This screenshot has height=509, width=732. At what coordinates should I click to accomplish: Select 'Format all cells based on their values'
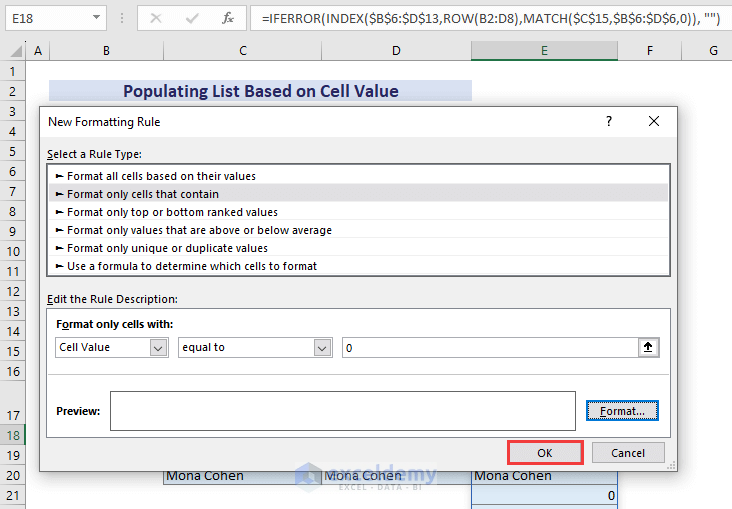click(161, 176)
